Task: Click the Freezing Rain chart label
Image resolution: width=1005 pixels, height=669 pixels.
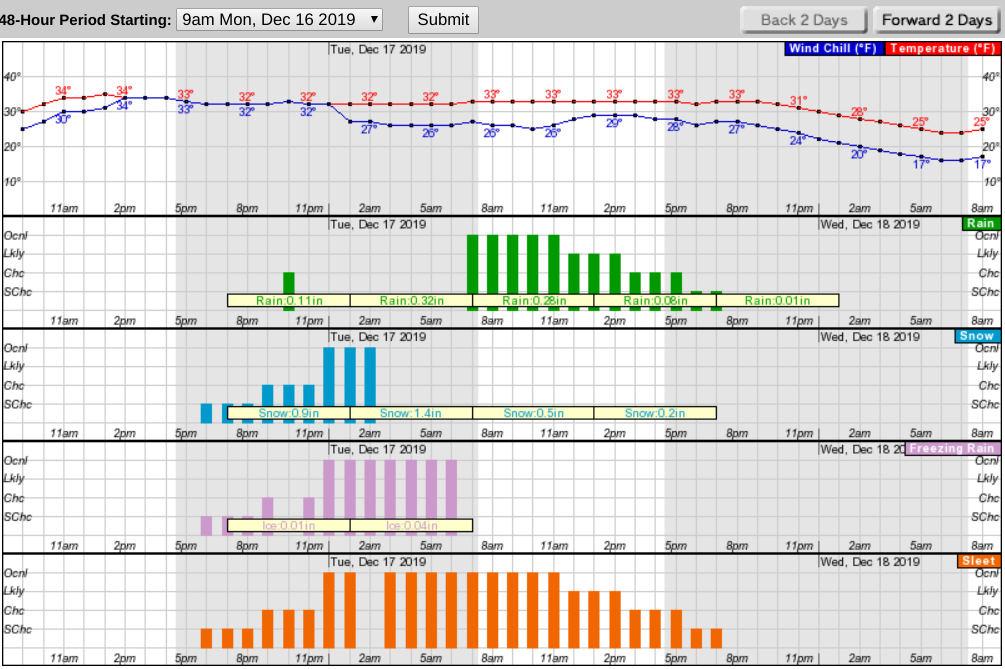Action: [952, 449]
